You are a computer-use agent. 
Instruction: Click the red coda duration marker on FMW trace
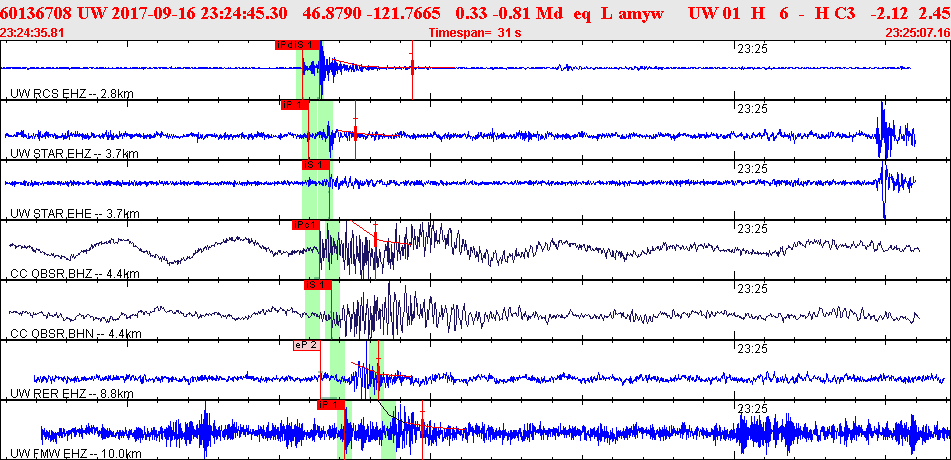click(422, 427)
